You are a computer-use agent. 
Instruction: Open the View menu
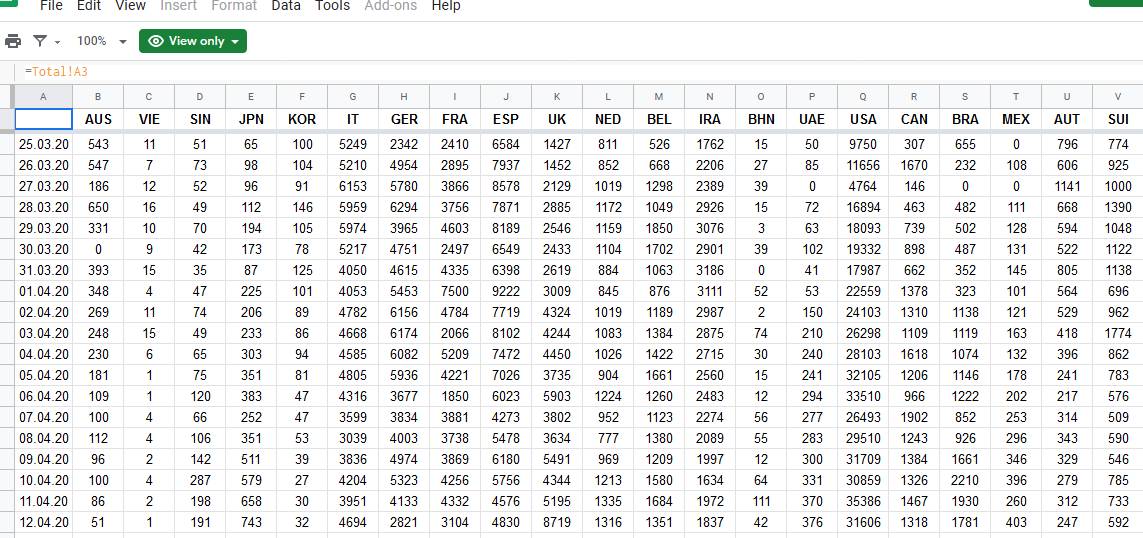pyautogui.click(x=130, y=6)
